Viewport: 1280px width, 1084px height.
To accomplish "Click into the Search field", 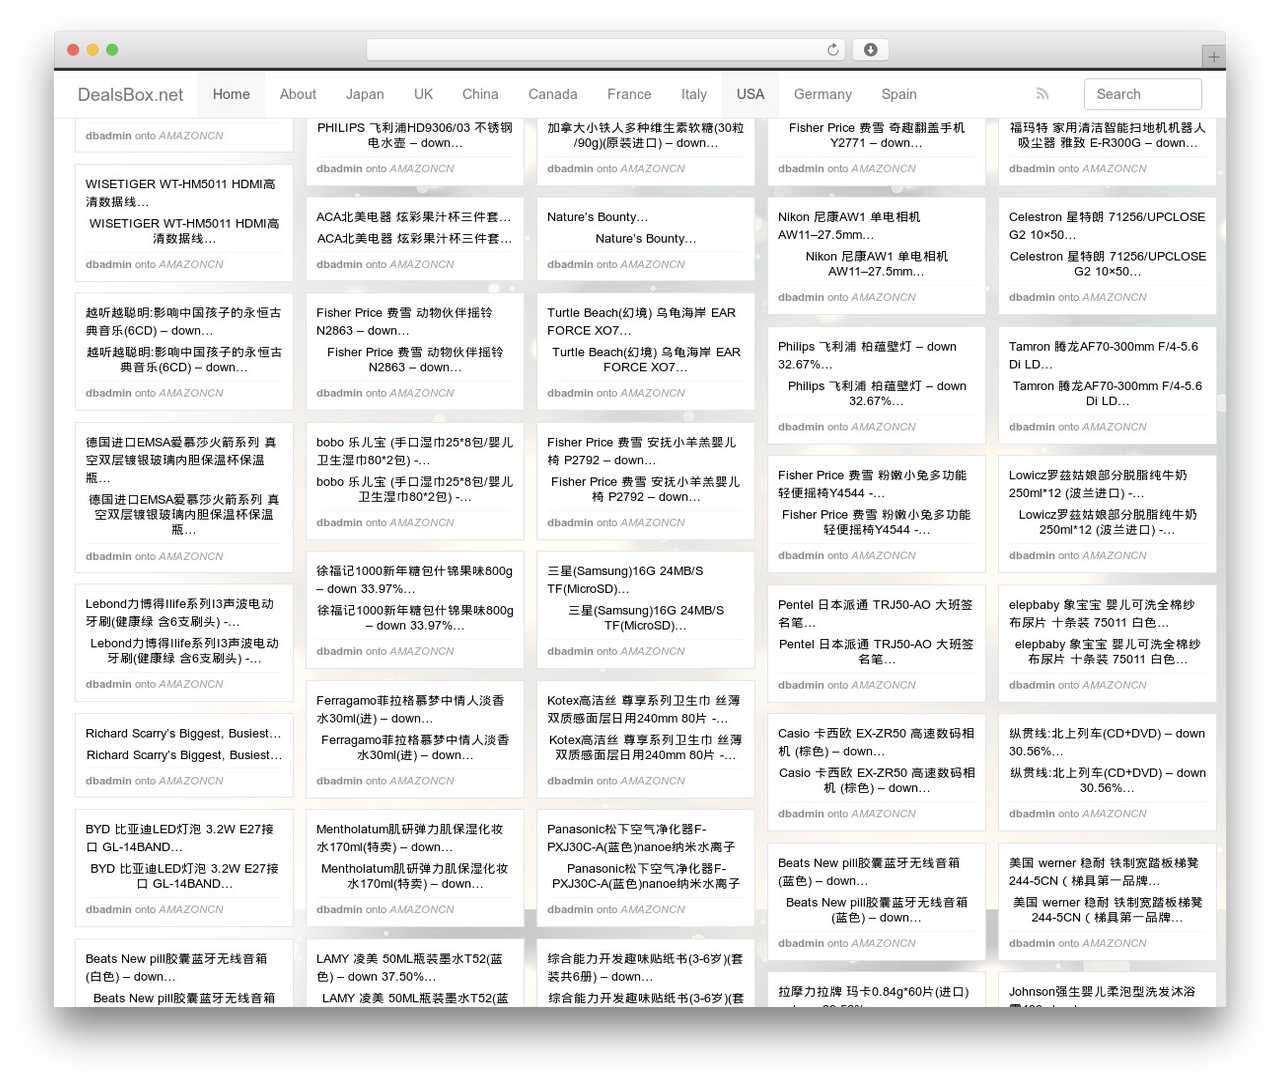I will coord(1142,94).
